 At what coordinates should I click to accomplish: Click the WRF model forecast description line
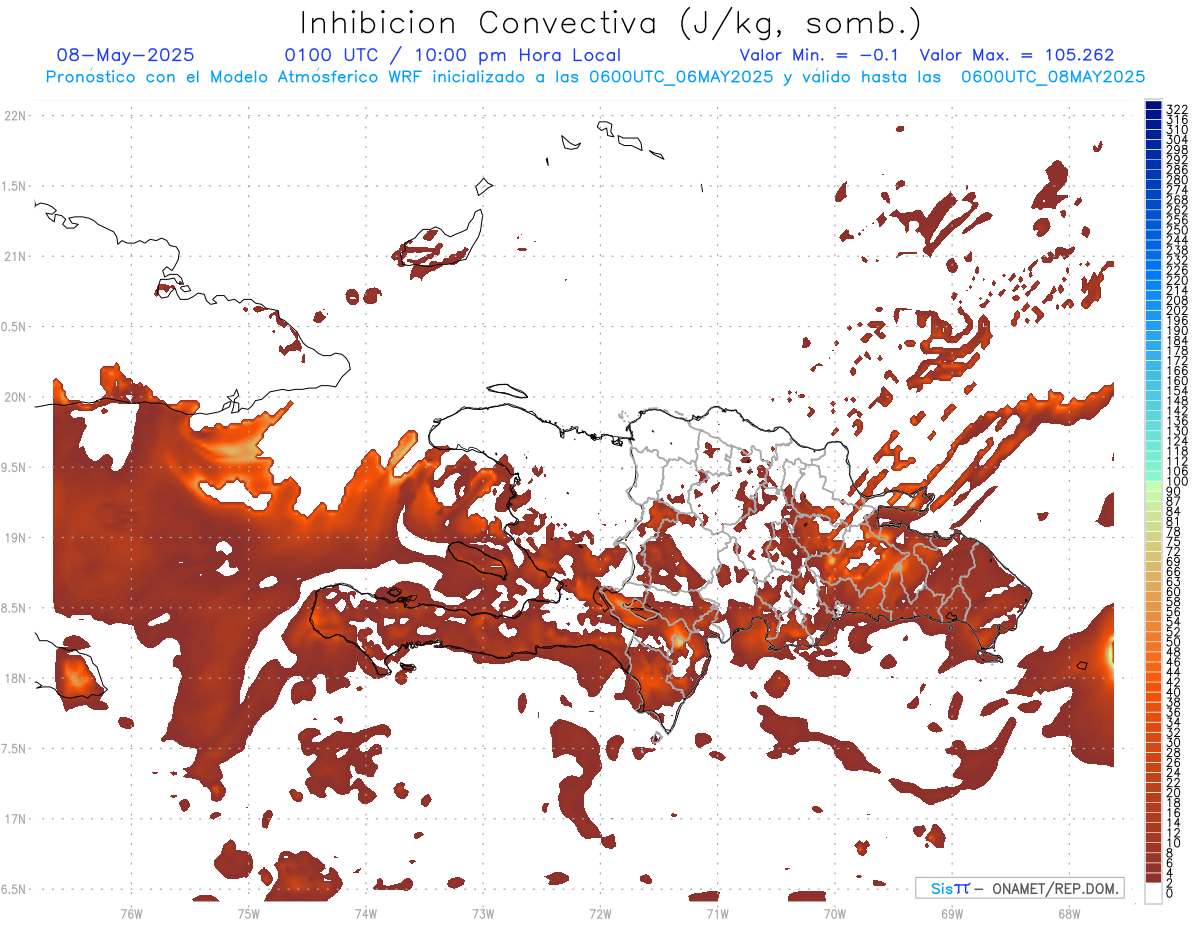click(x=595, y=77)
